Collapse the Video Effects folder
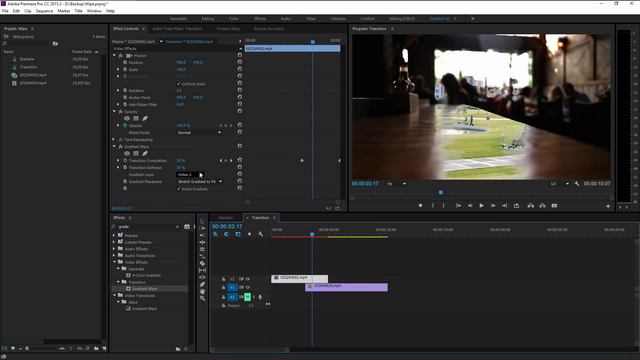 (x=114, y=262)
